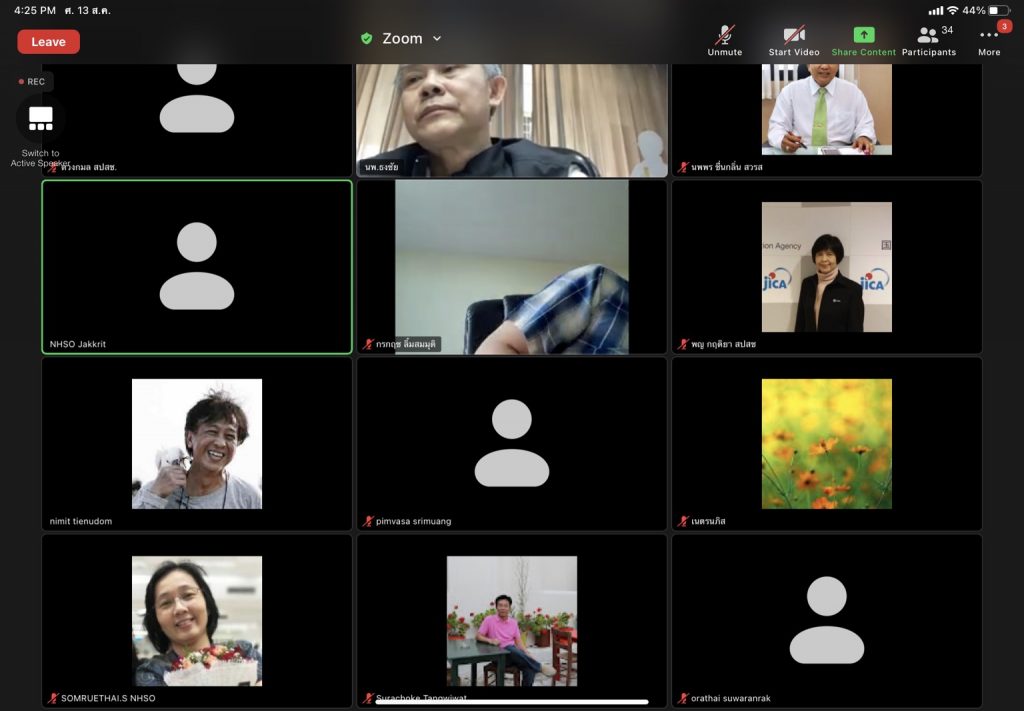The image size is (1024, 711).
Task: Leave the meeting
Action: (x=48, y=42)
